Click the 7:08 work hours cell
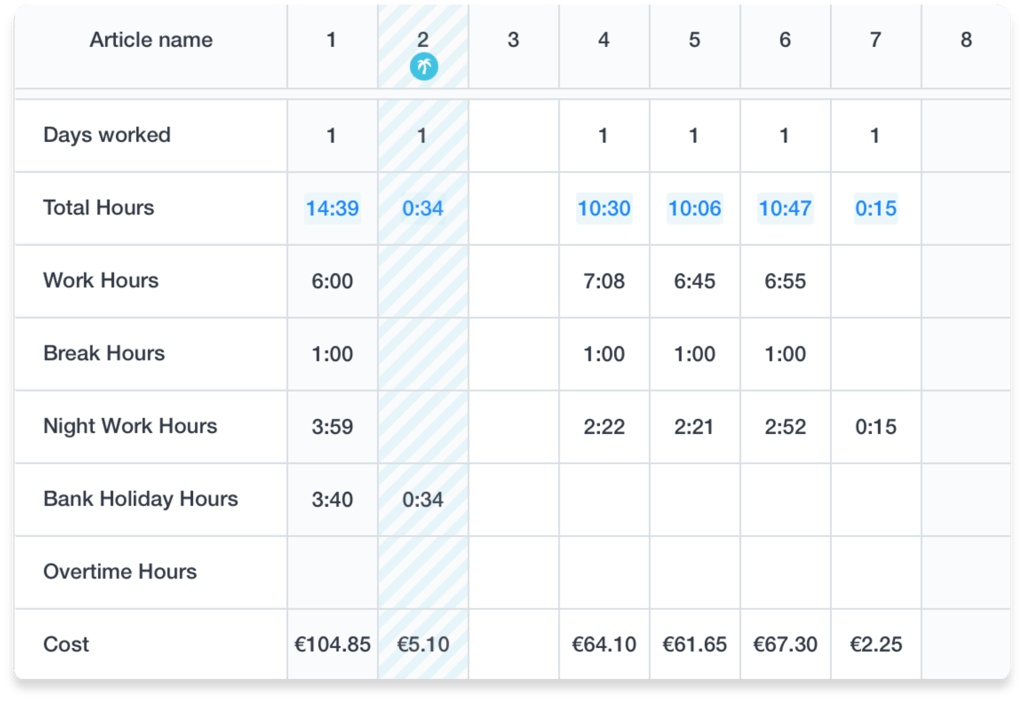 [604, 281]
